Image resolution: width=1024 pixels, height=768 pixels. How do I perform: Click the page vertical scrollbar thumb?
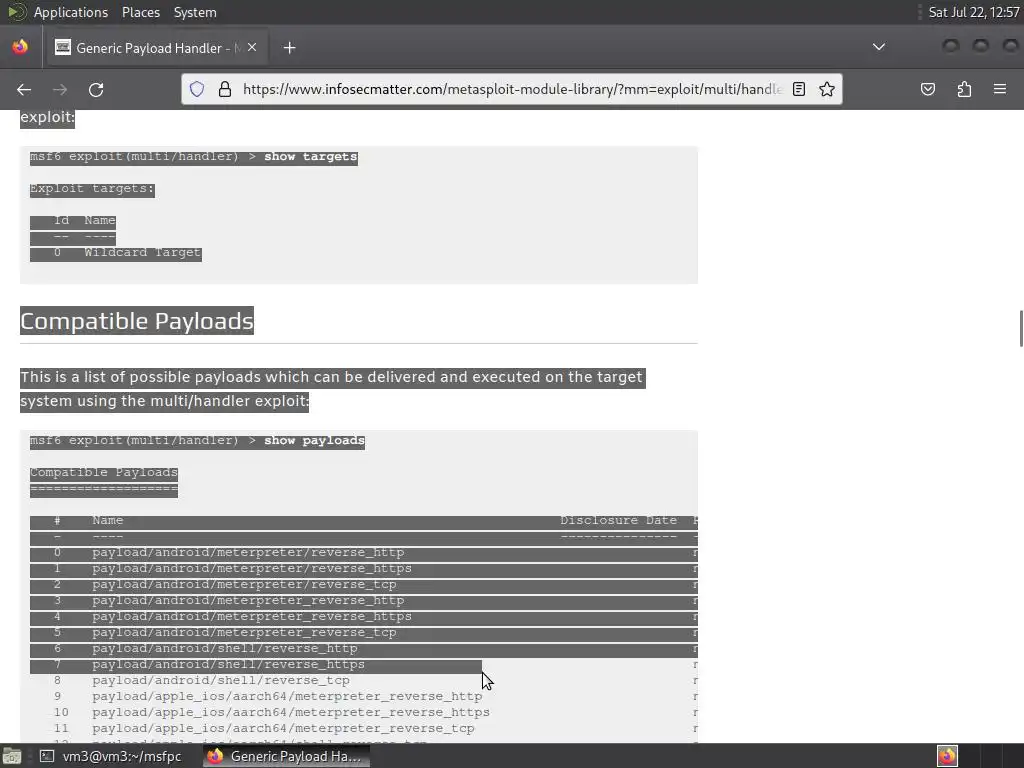tap(1020, 328)
